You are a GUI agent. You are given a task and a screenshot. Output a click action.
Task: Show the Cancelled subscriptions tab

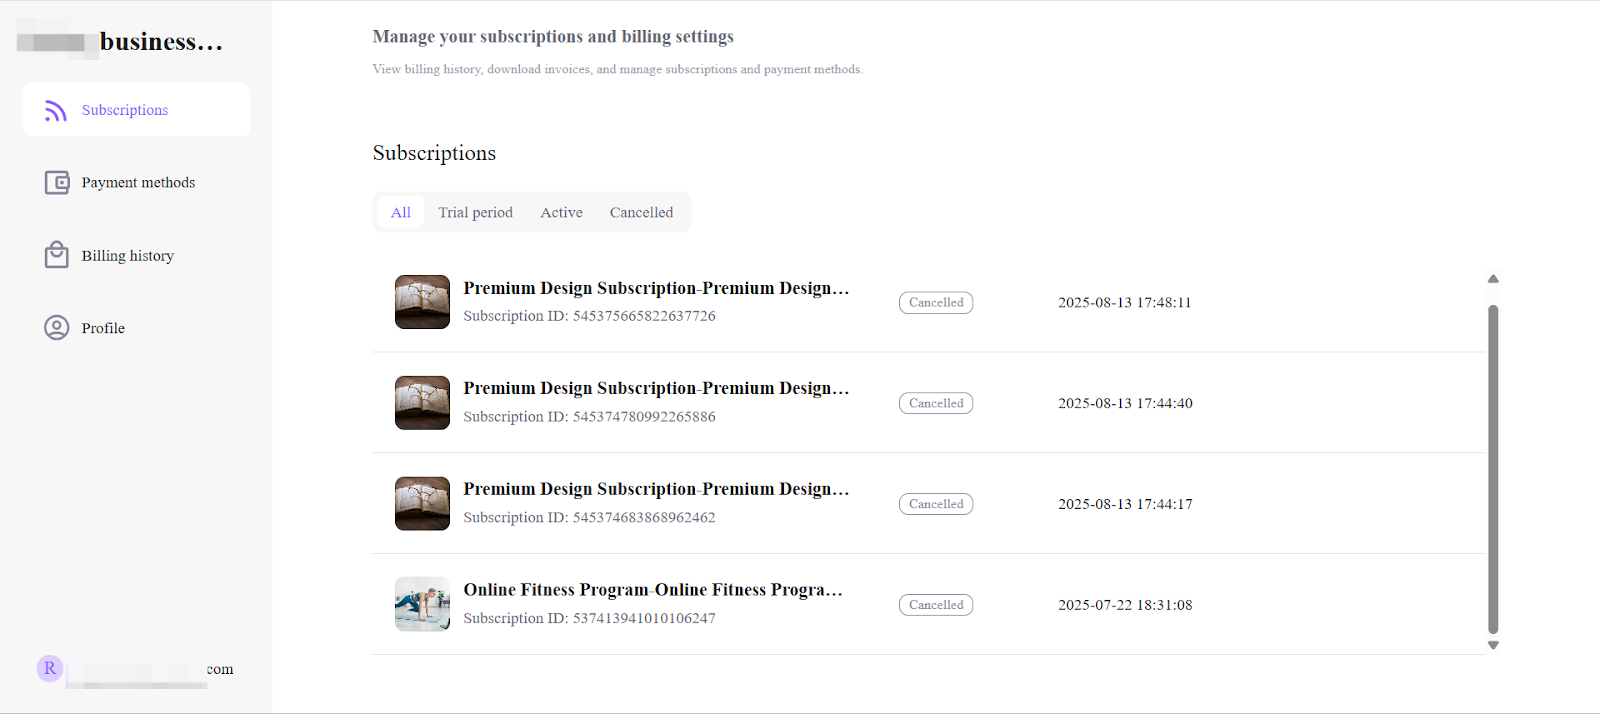pos(641,213)
